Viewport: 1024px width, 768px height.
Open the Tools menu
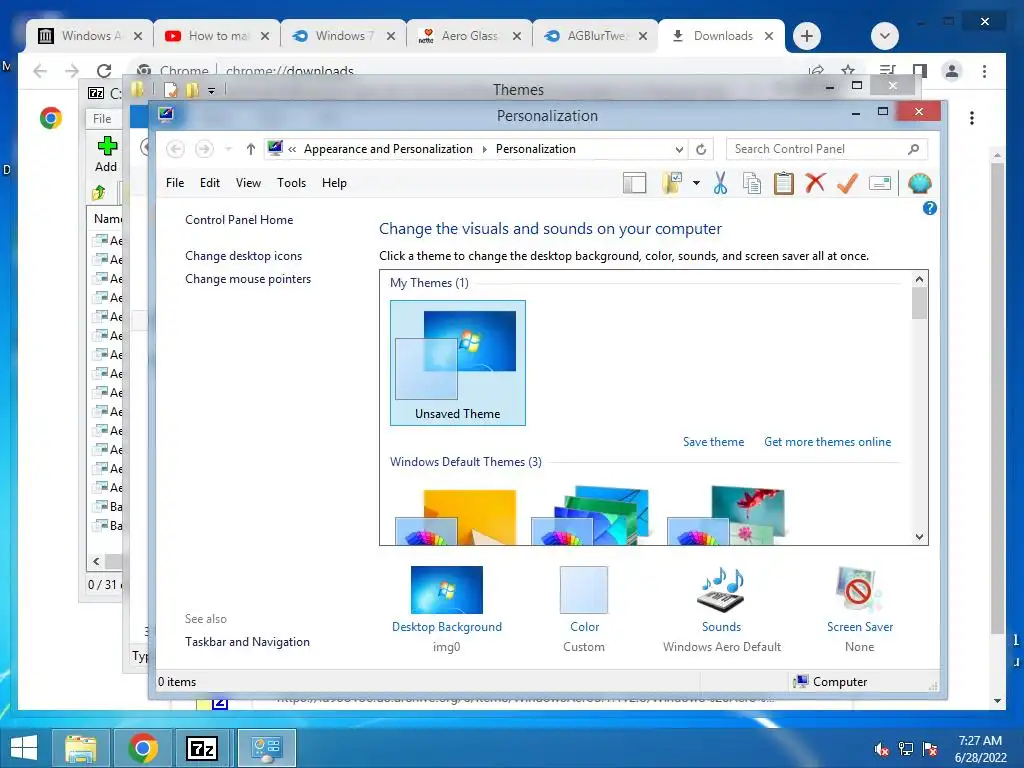[x=291, y=184]
